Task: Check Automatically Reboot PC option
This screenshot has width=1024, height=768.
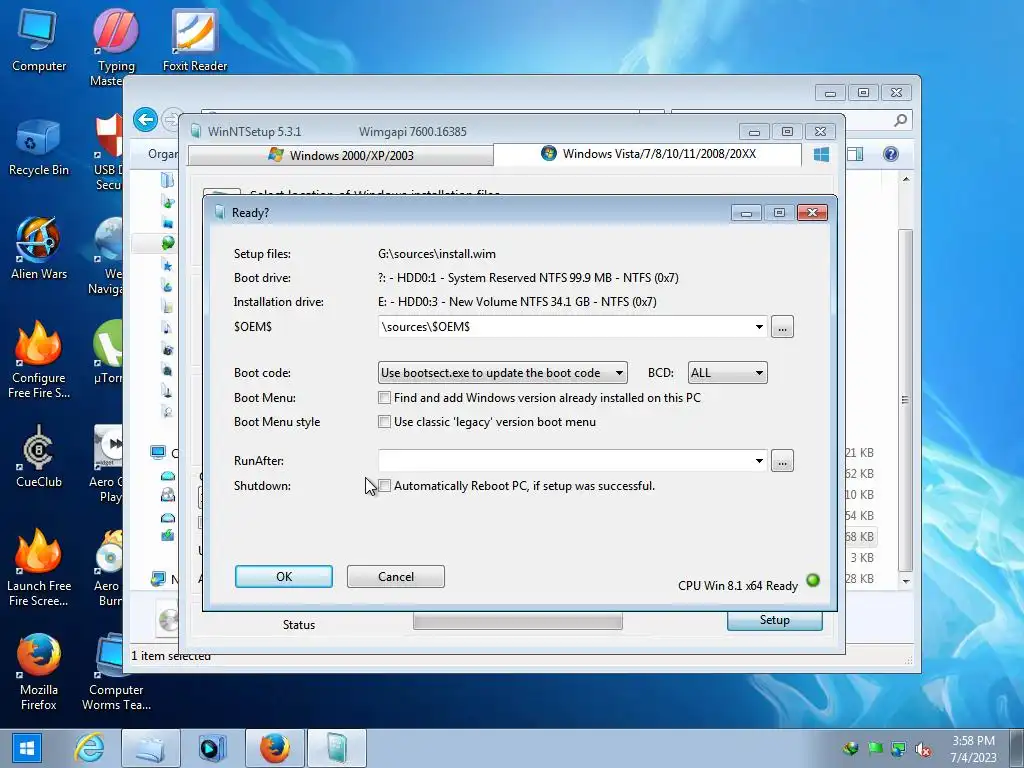Action: (x=385, y=486)
